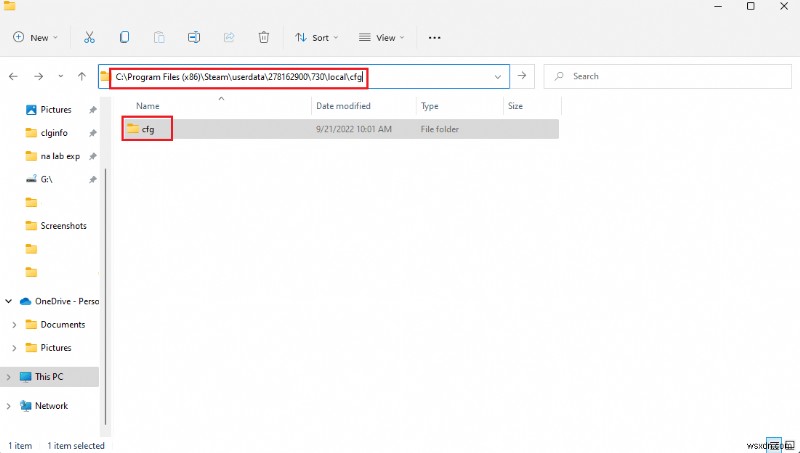
Task: Unpin clginfo using its pin icon
Action: click(x=92, y=133)
